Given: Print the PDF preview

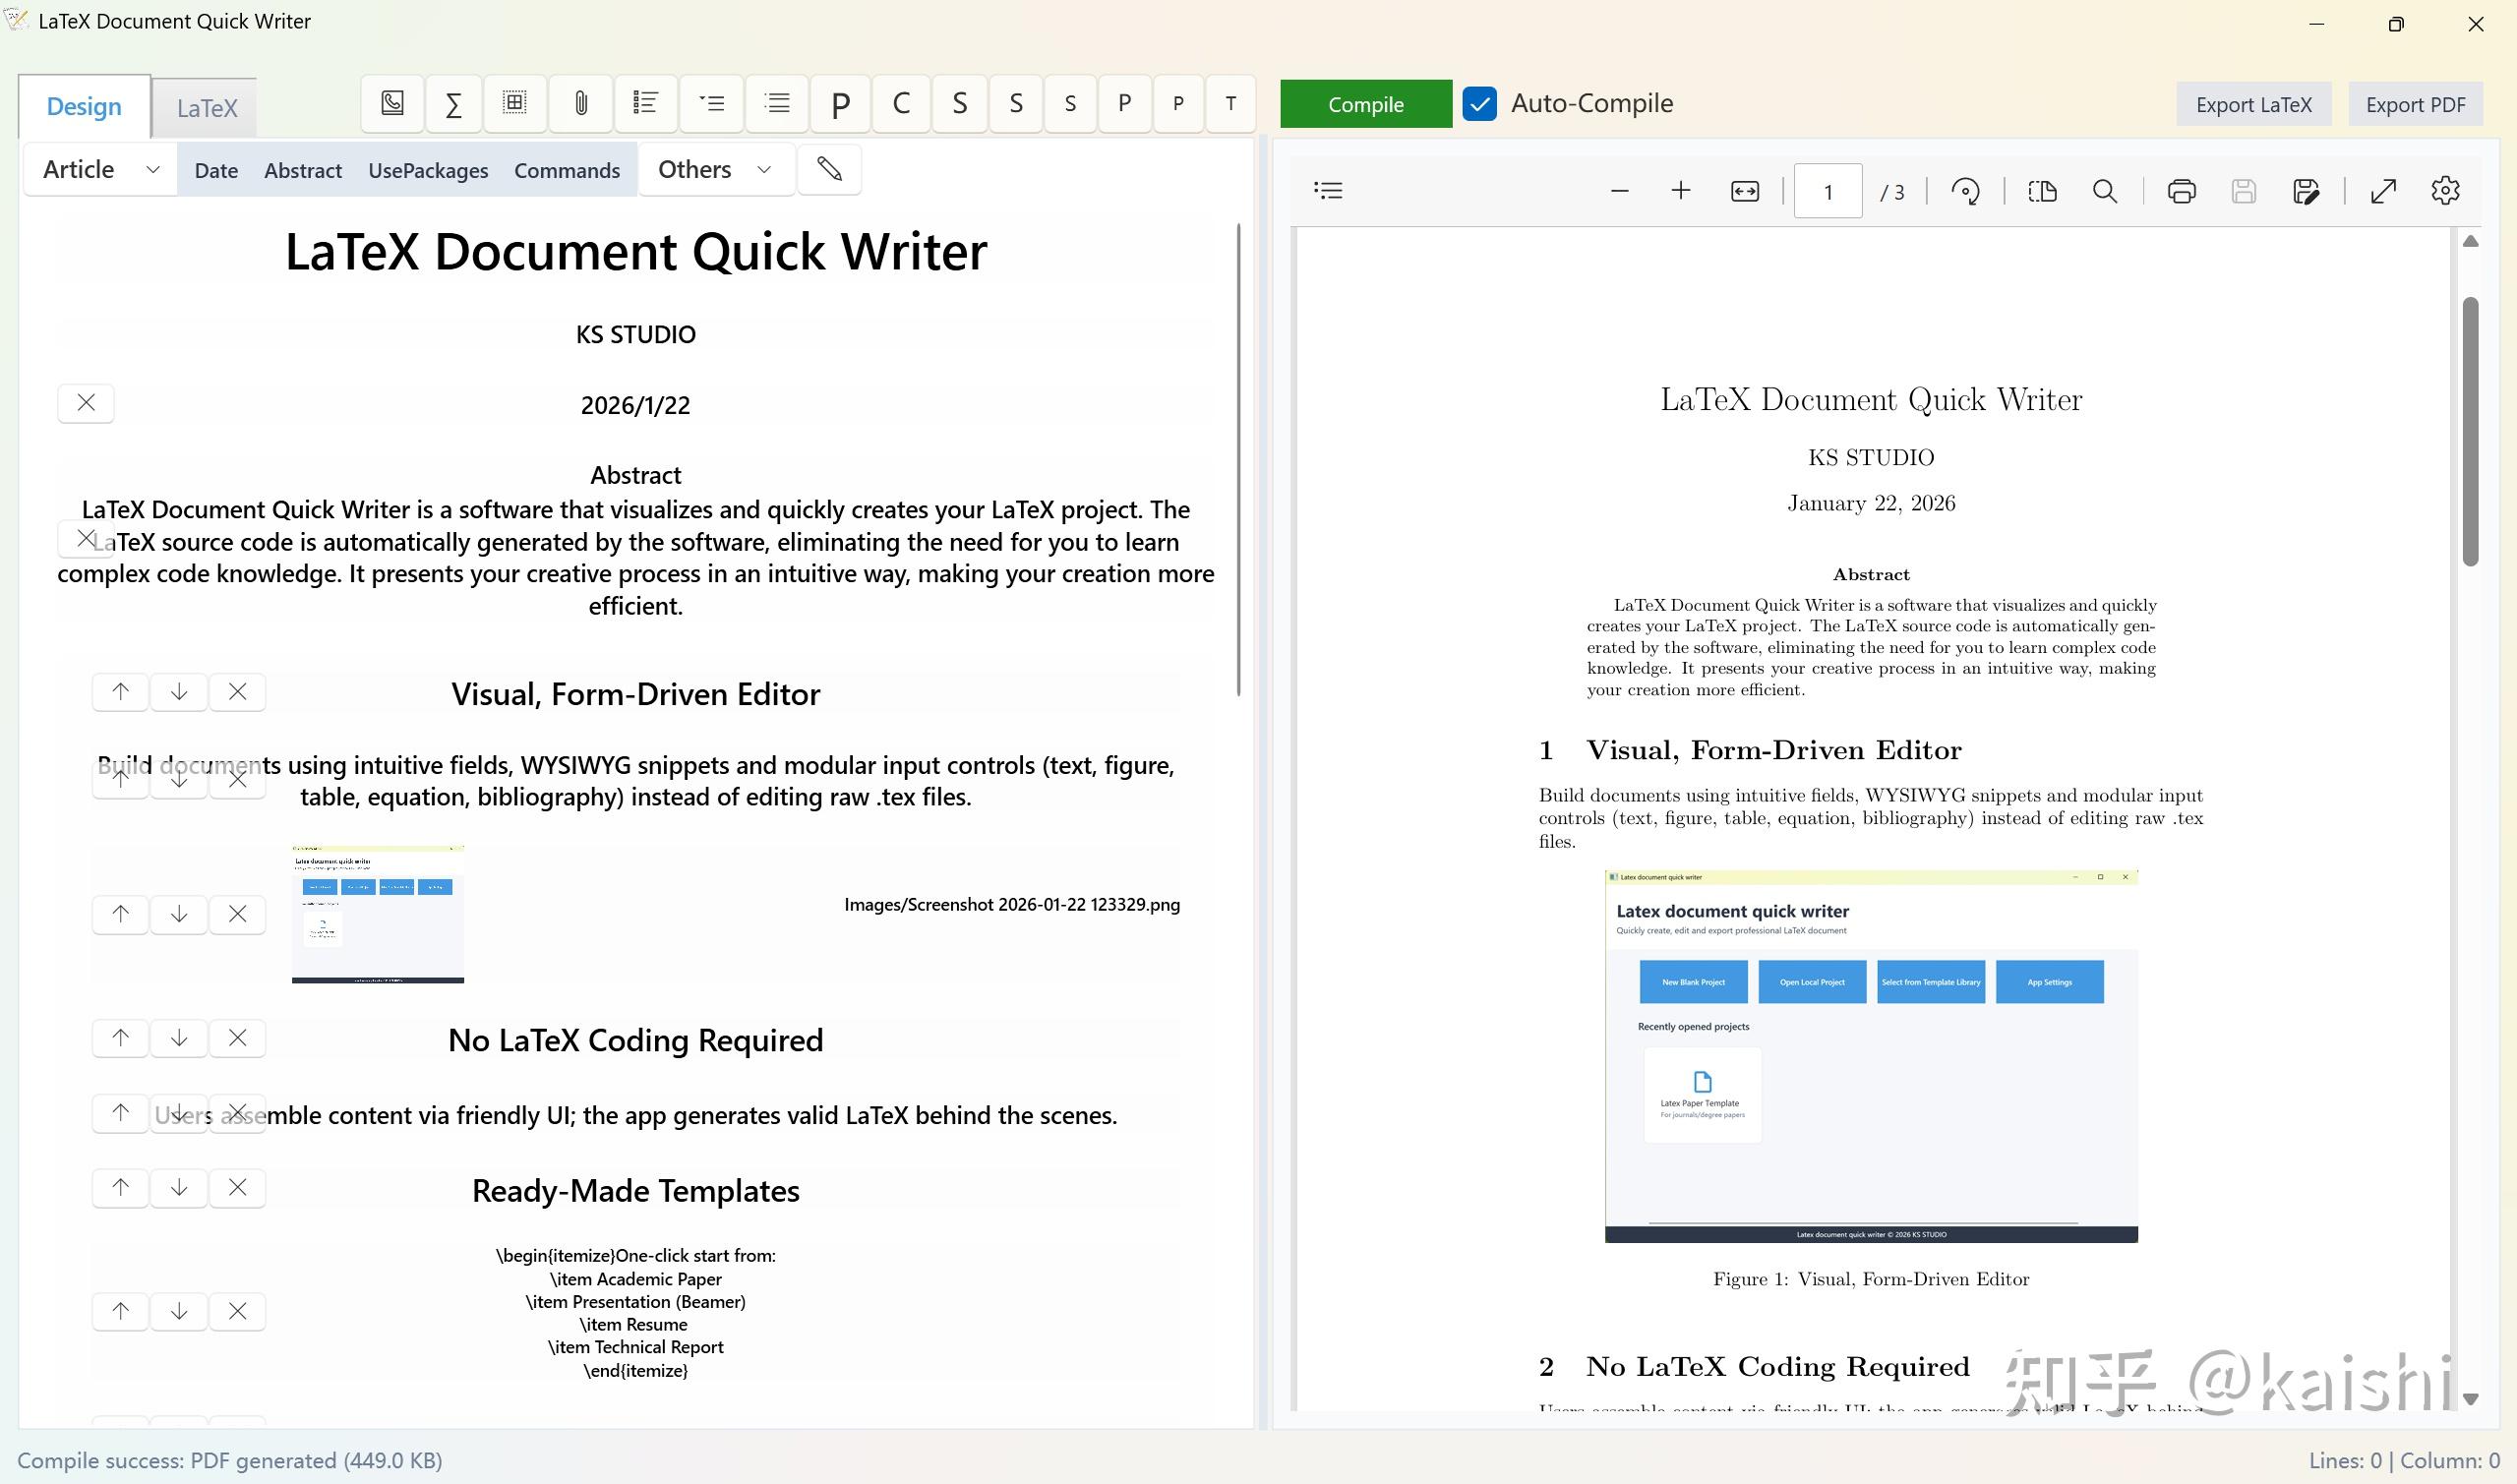Looking at the screenshot, I should click(x=2181, y=191).
